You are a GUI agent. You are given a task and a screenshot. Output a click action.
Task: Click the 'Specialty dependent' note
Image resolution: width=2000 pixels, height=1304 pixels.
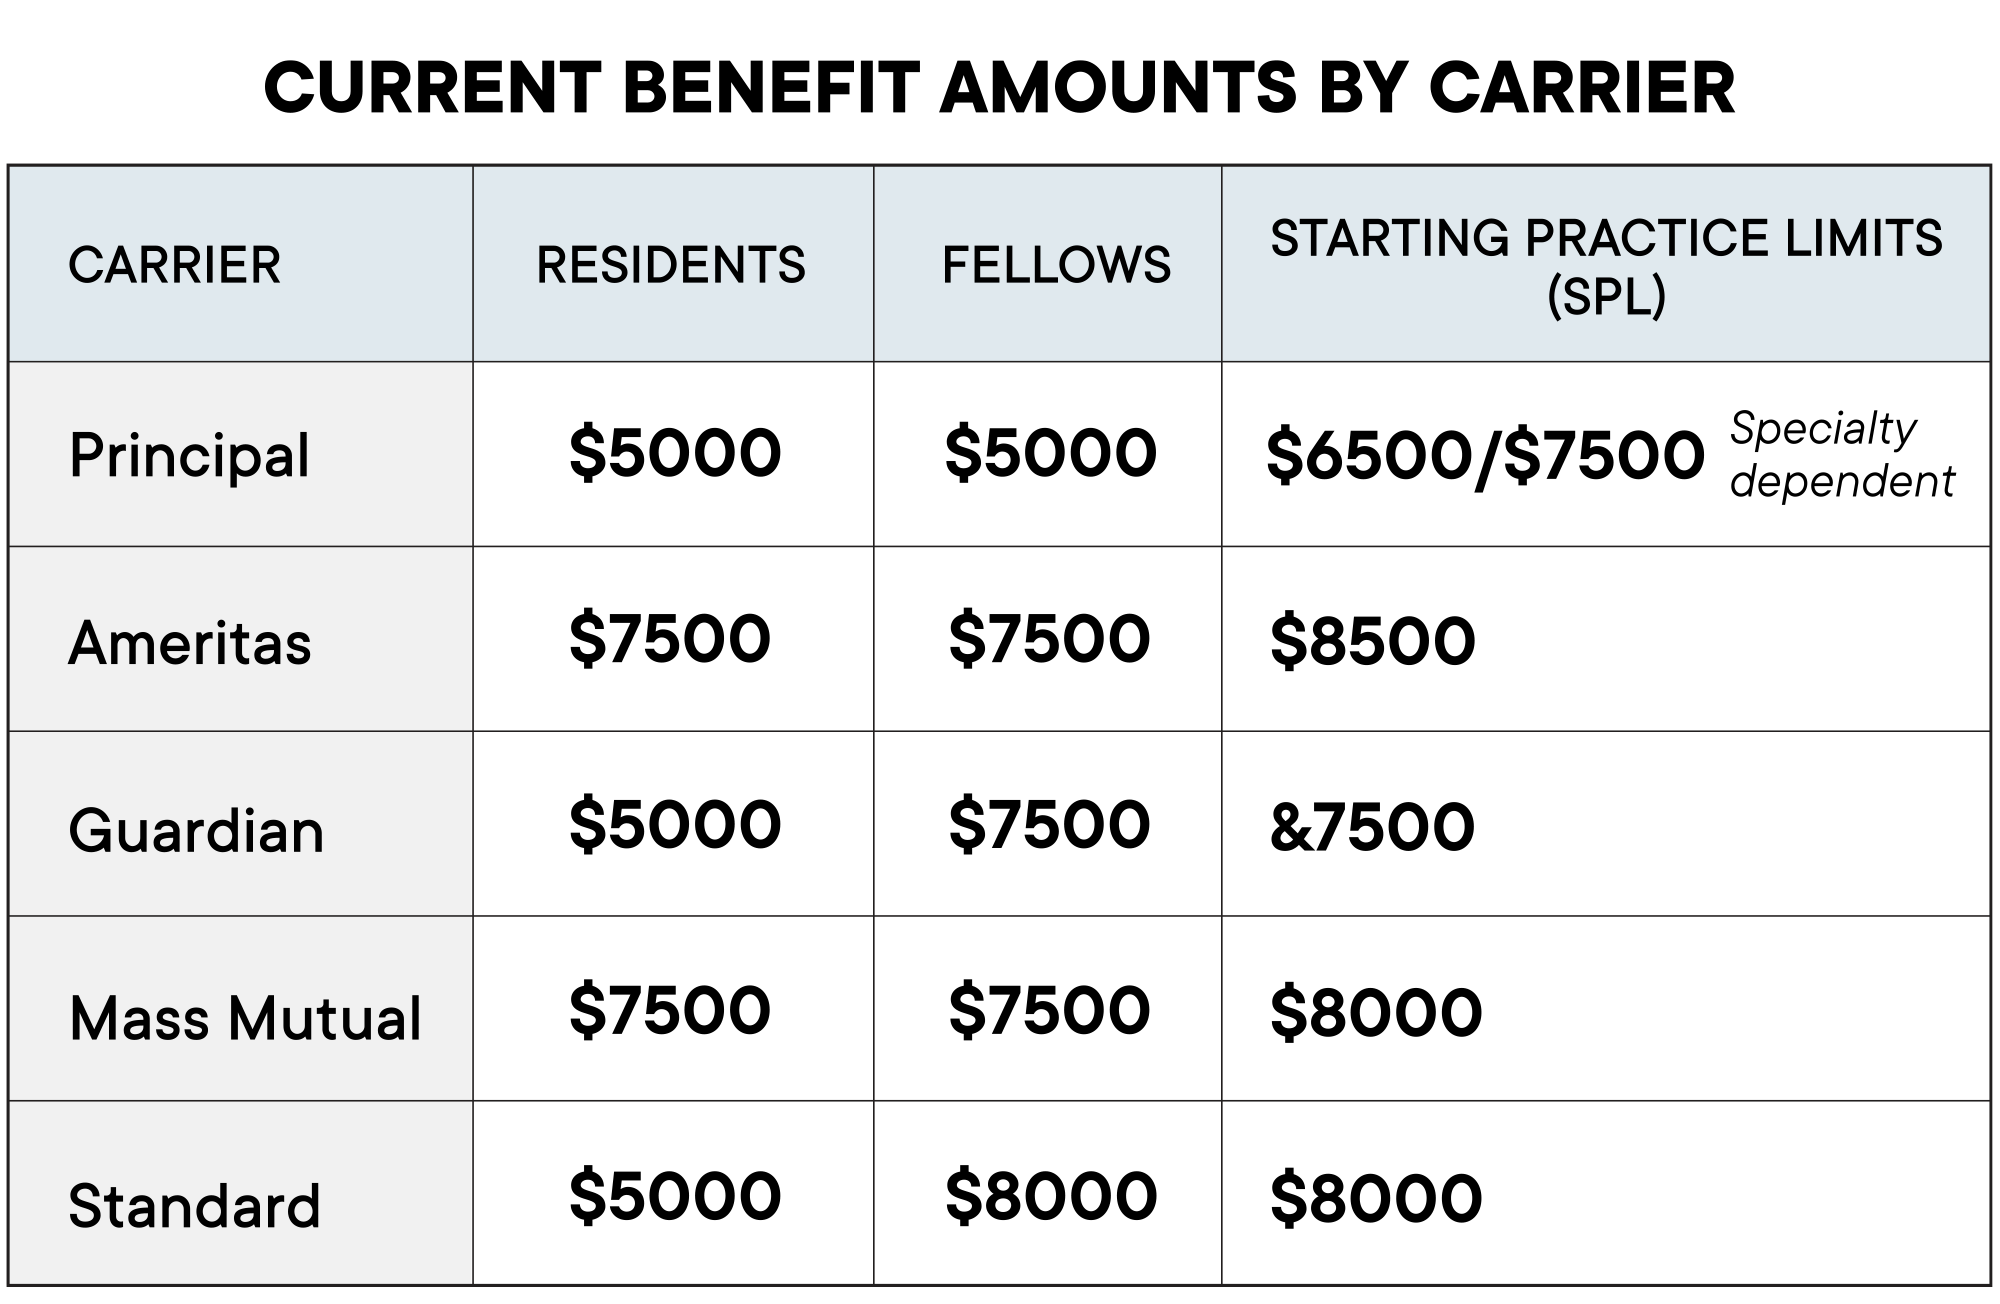[x=1842, y=455]
